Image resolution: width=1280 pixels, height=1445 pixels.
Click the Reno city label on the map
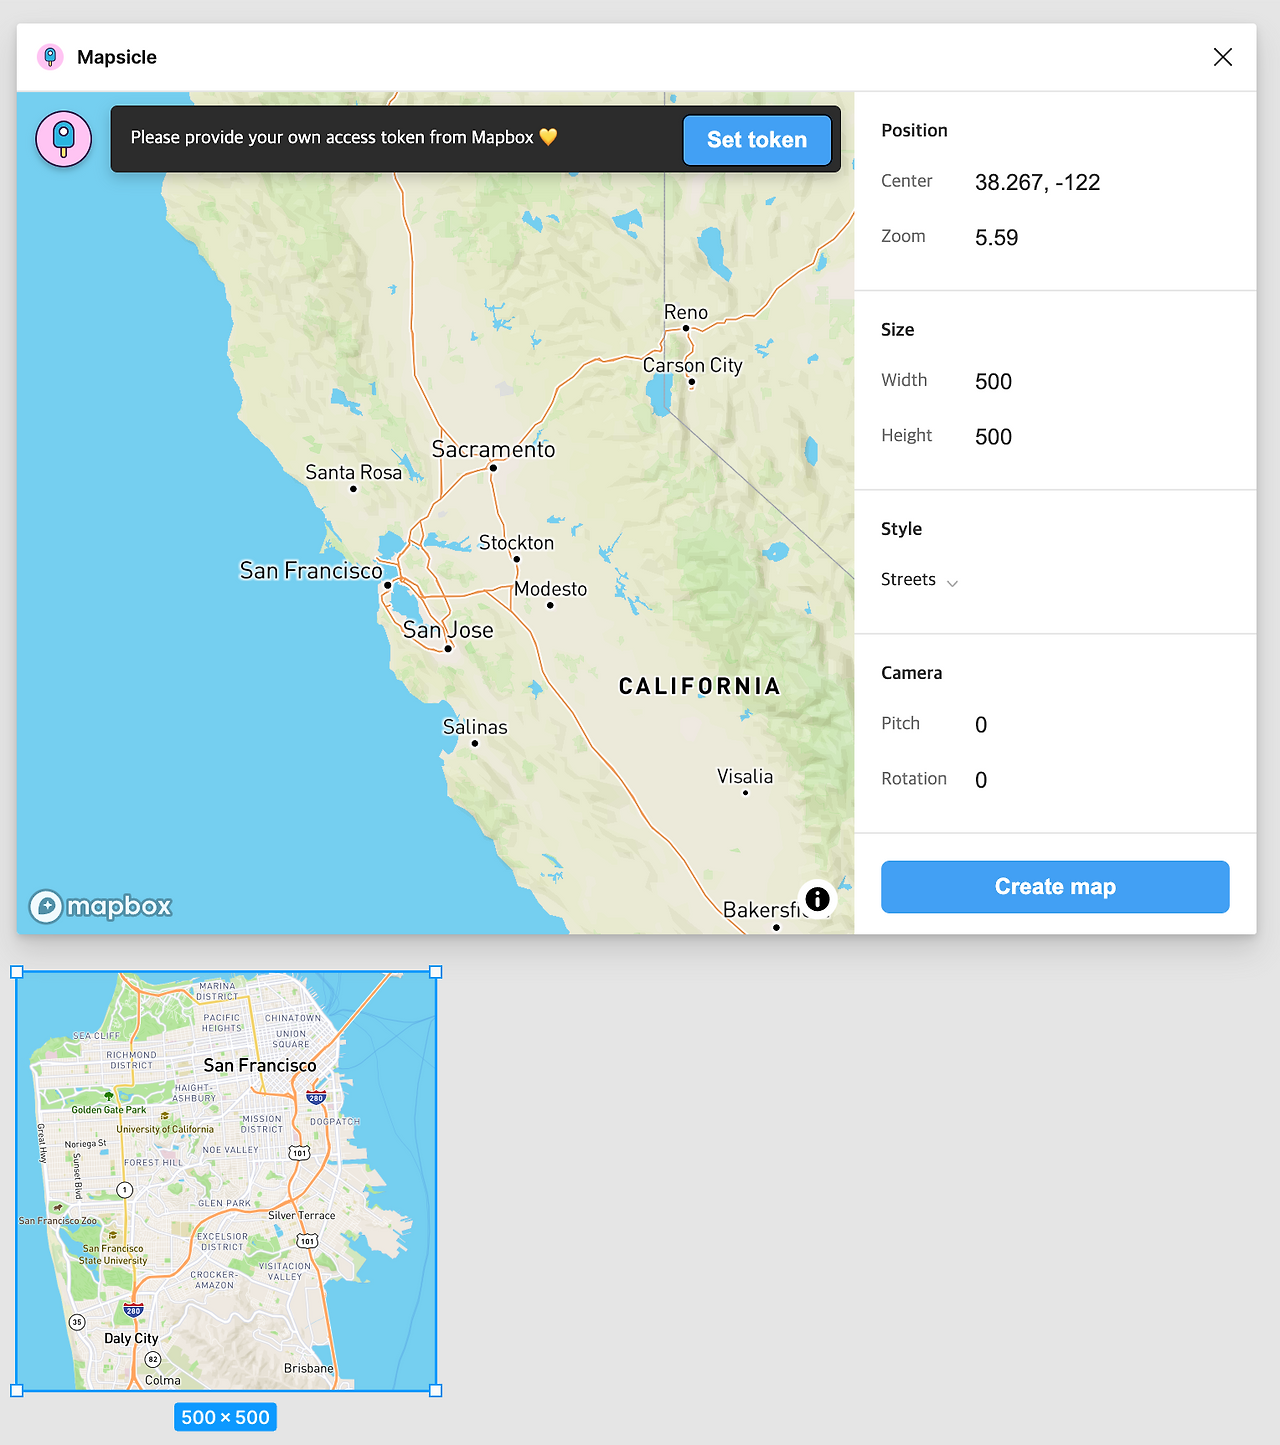pos(686,312)
